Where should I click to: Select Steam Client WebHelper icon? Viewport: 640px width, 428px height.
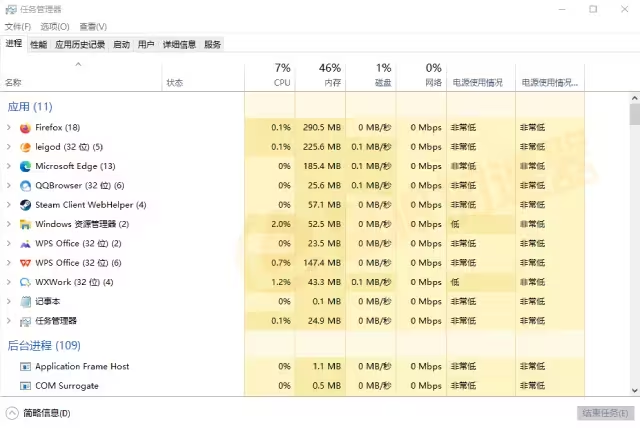pos(25,205)
